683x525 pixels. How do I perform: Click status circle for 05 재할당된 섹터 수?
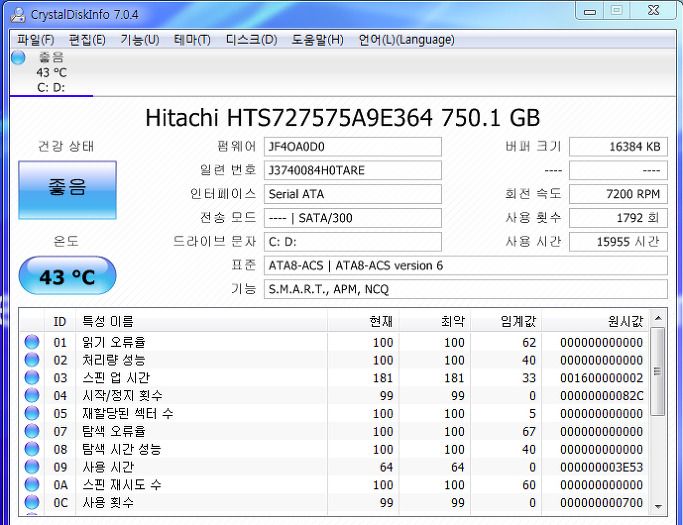coord(32,413)
